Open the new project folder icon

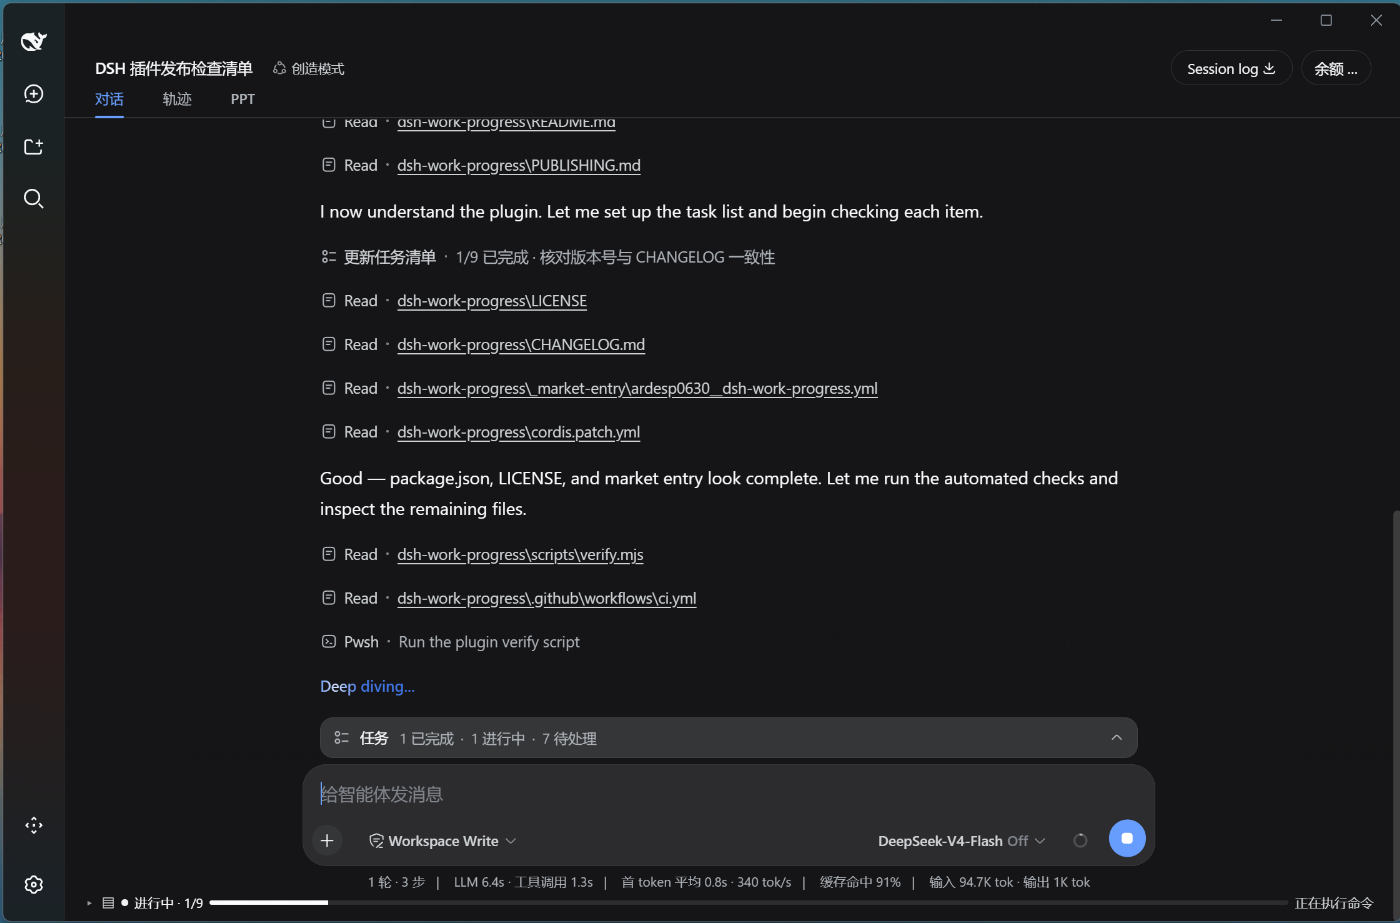point(34,147)
